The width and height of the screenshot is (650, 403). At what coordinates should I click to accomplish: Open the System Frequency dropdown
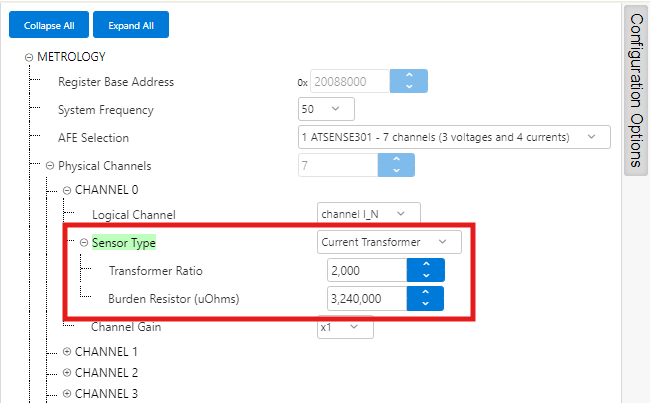pyautogui.click(x=326, y=109)
